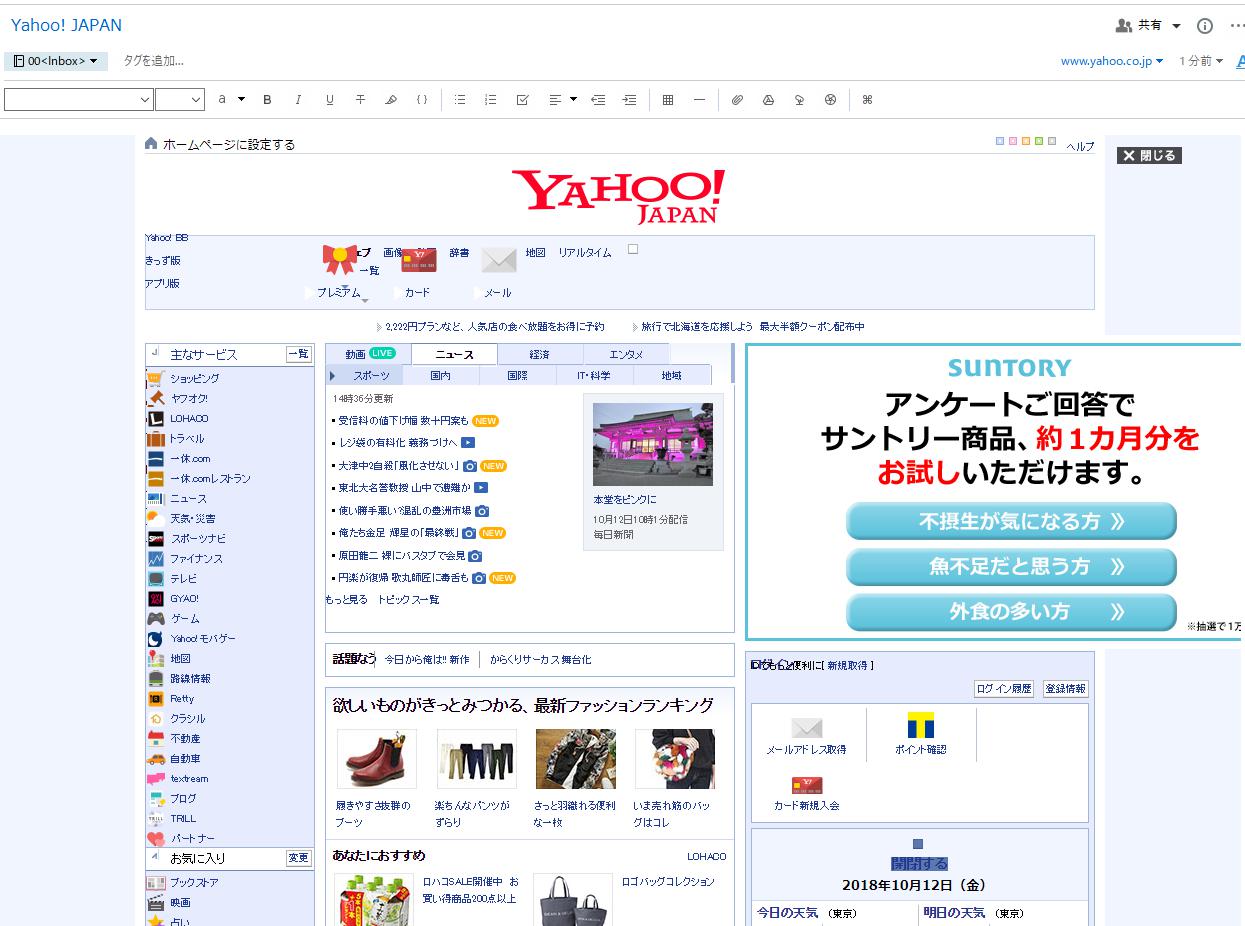Click the 外食の多い方 banner button
The height and width of the screenshot is (926, 1245).
click(x=1011, y=612)
